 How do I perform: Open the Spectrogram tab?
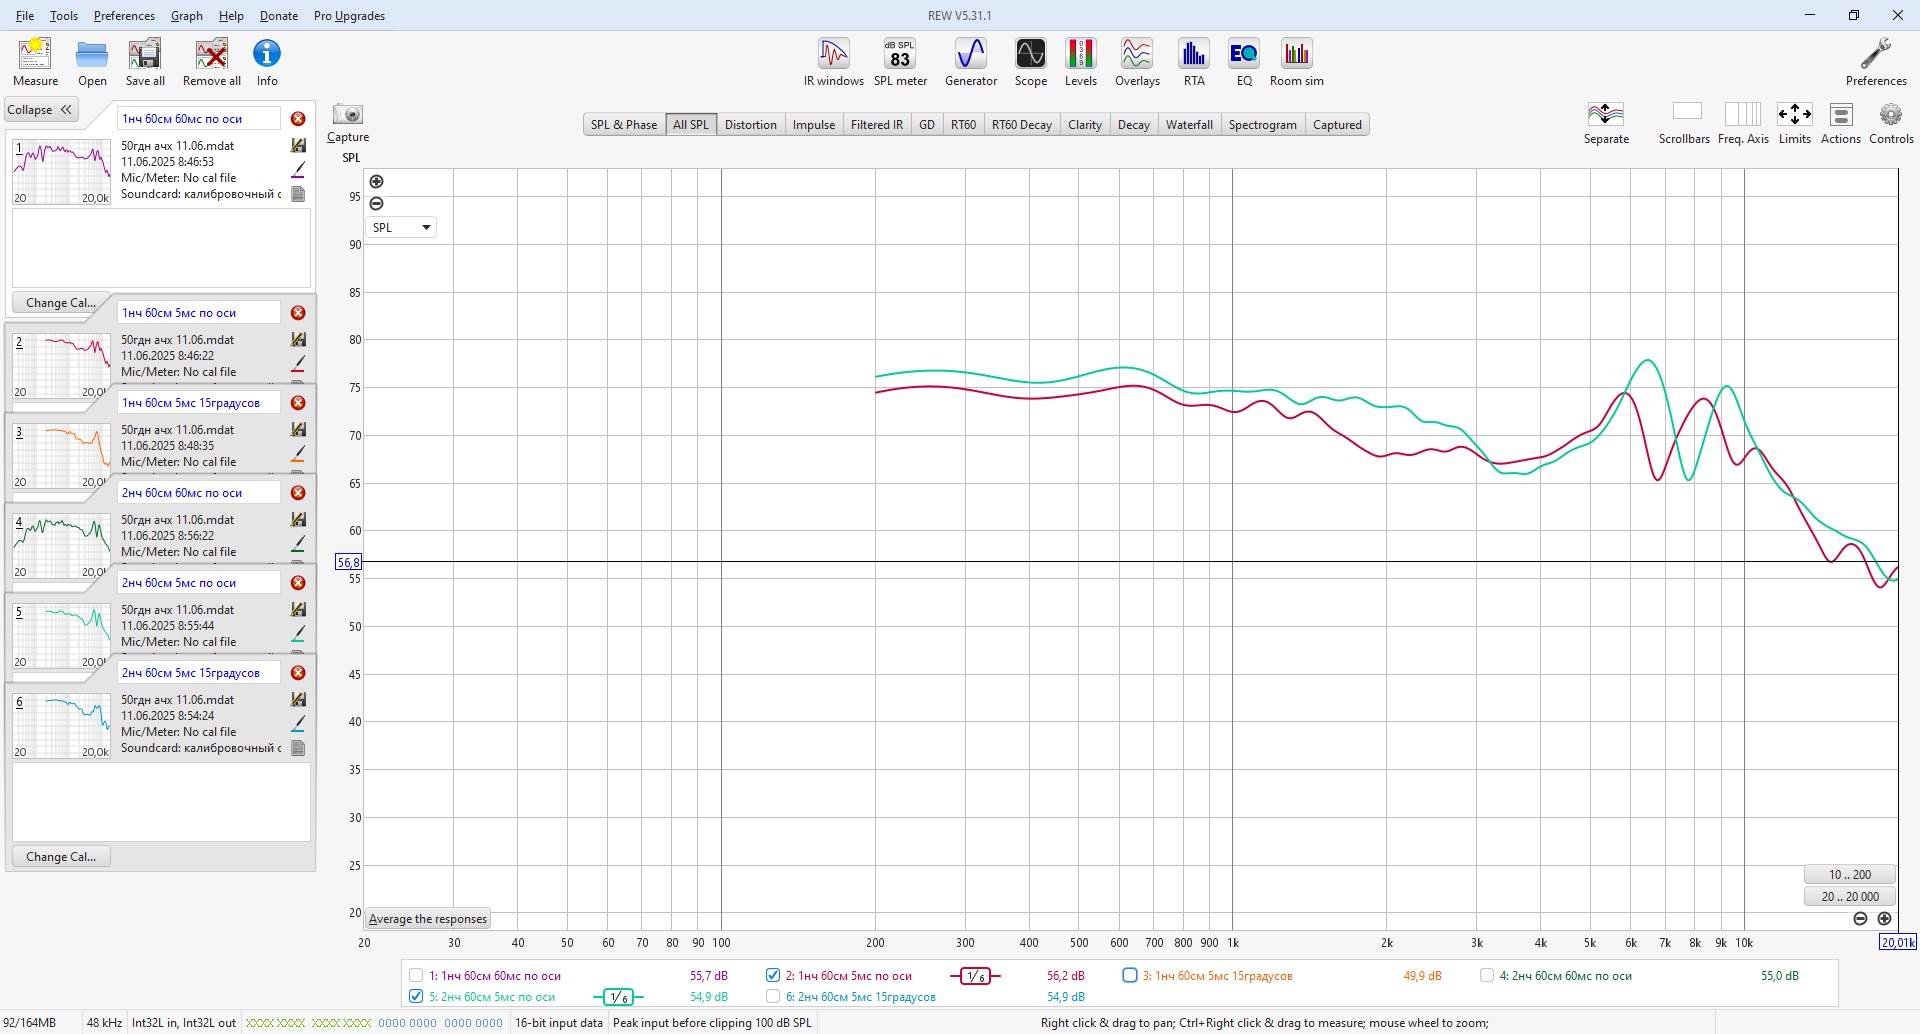[x=1263, y=125]
